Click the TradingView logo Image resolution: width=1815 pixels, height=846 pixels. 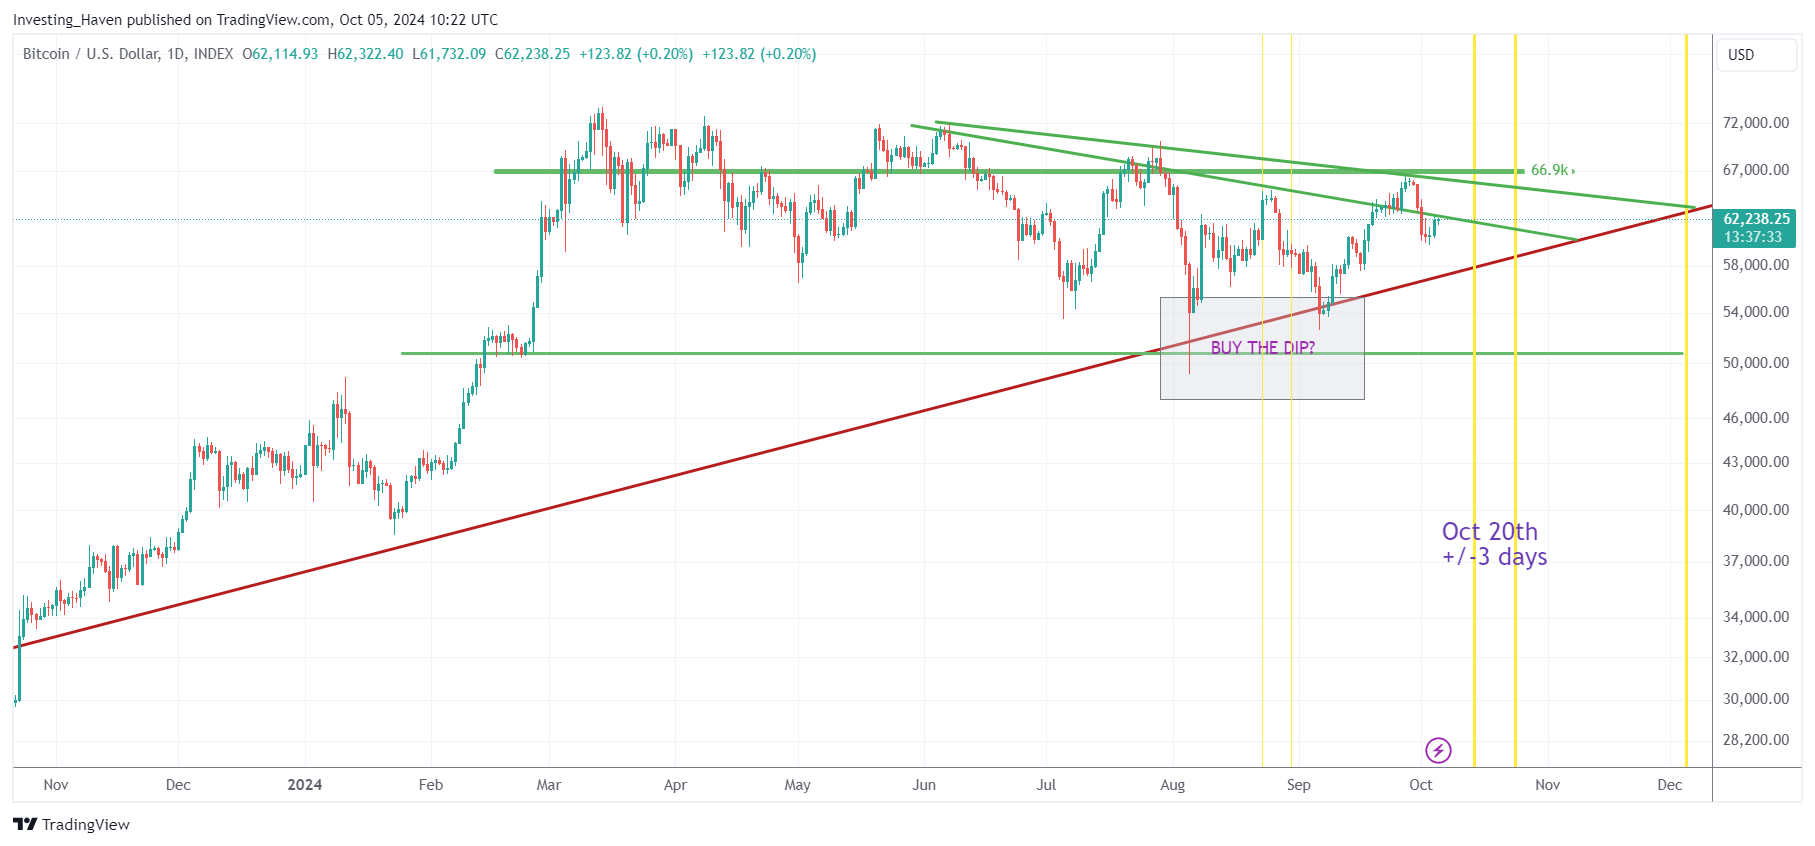point(71,824)
